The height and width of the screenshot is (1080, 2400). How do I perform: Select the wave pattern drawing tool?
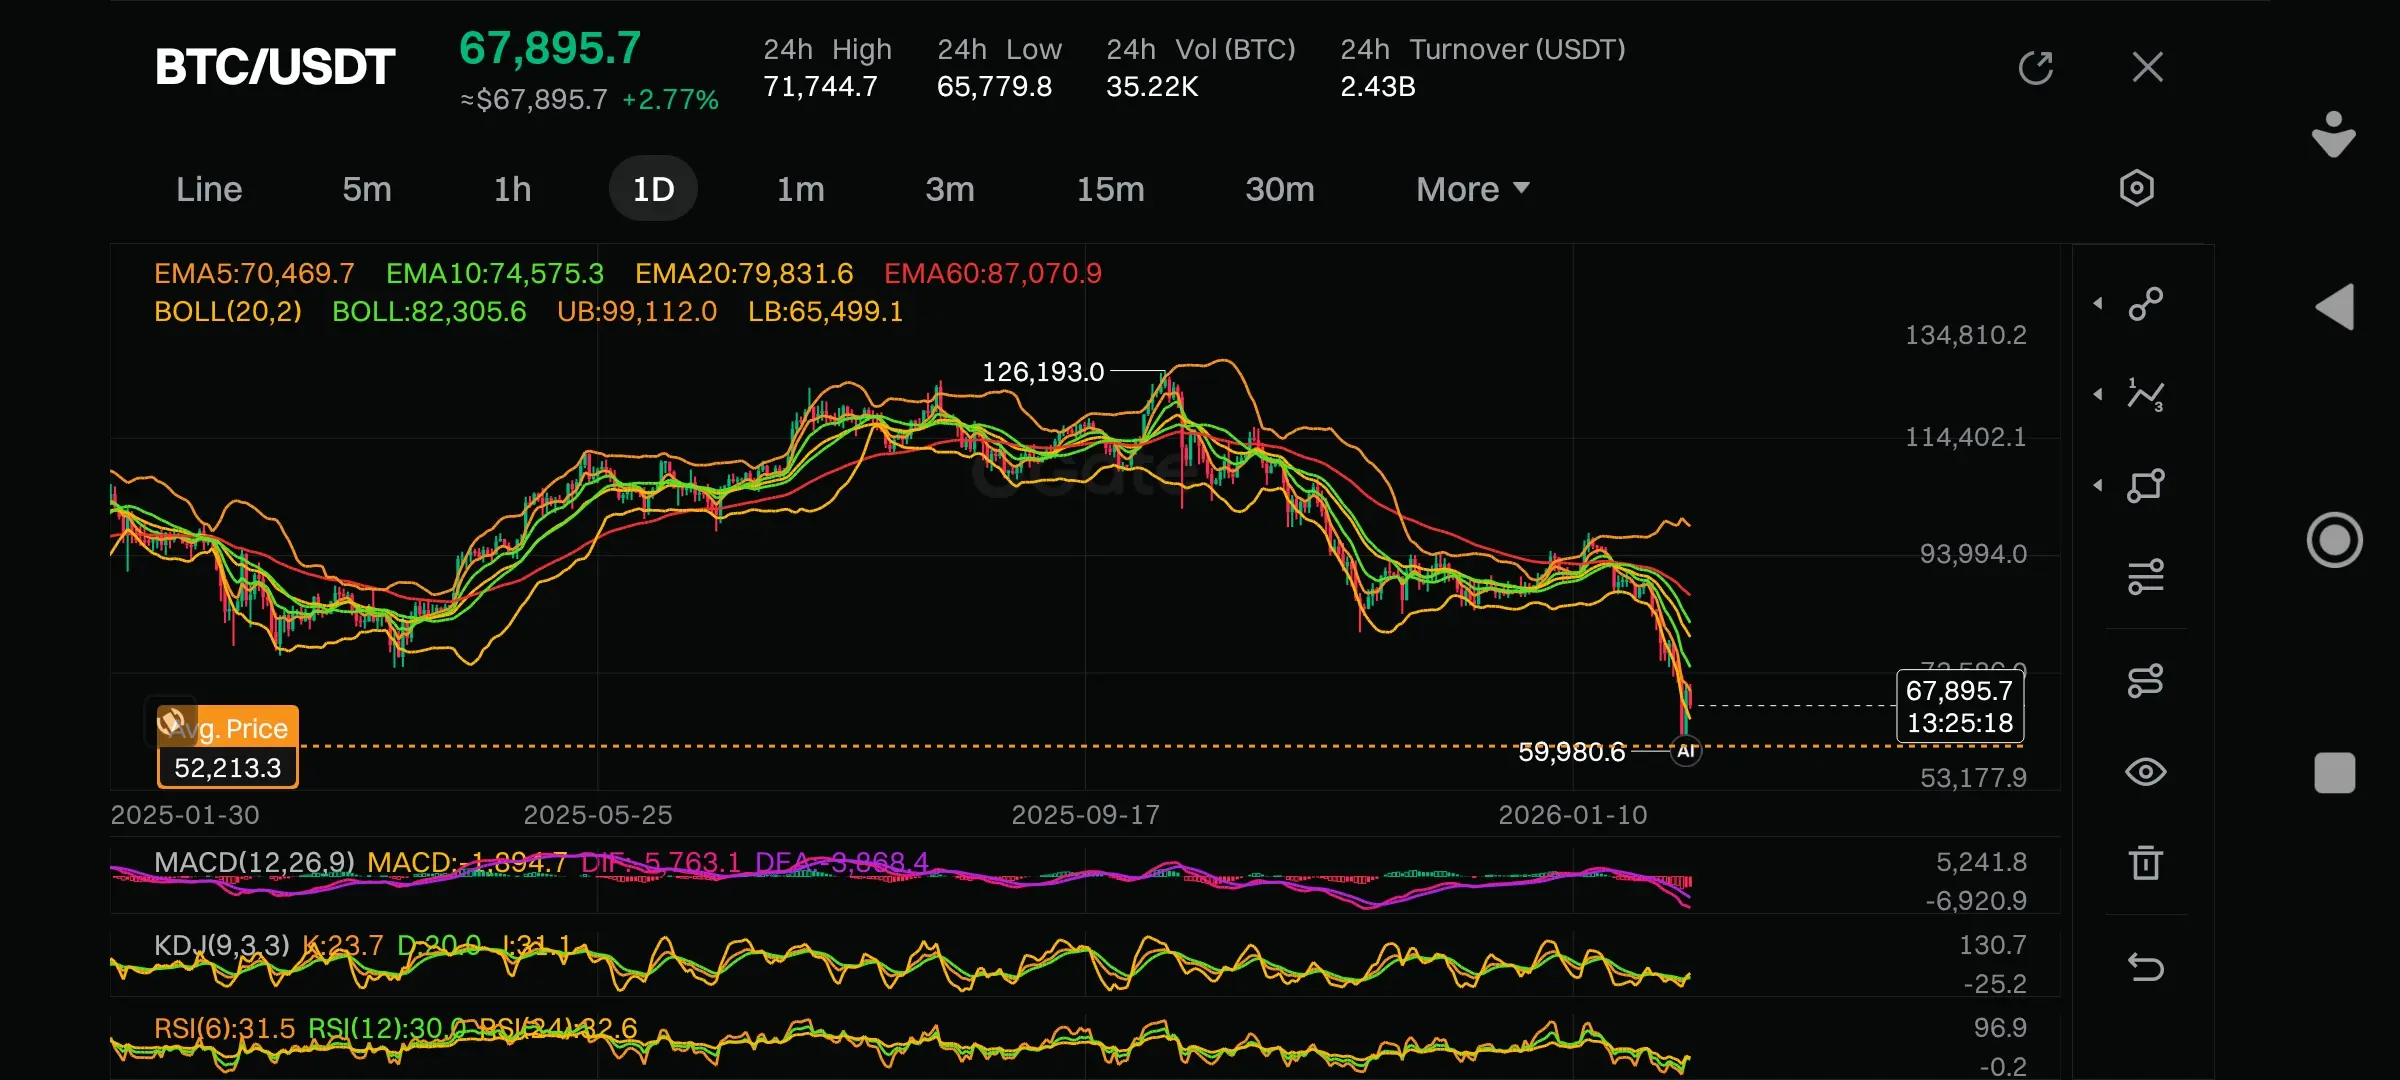[2145, 395]
